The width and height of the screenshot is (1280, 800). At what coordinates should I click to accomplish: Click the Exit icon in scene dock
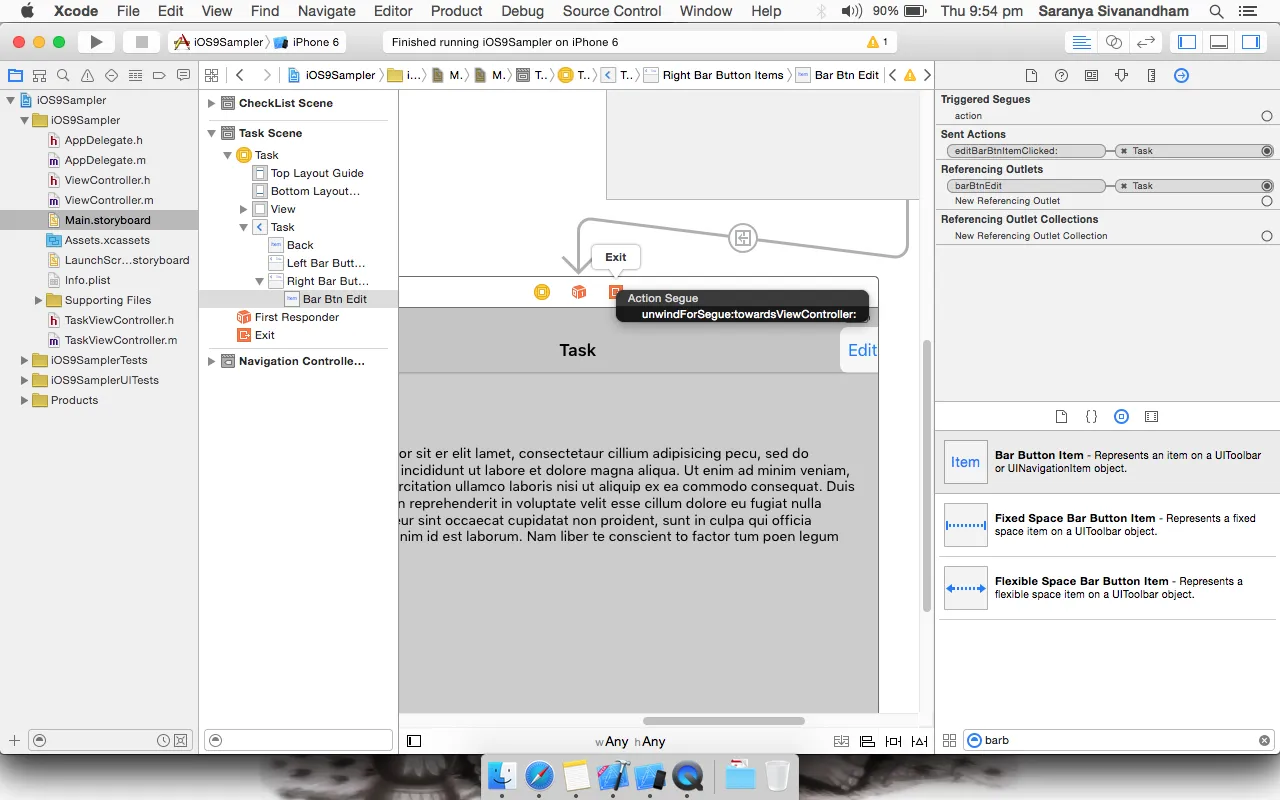pyautogui.click(x=616, y=292)
